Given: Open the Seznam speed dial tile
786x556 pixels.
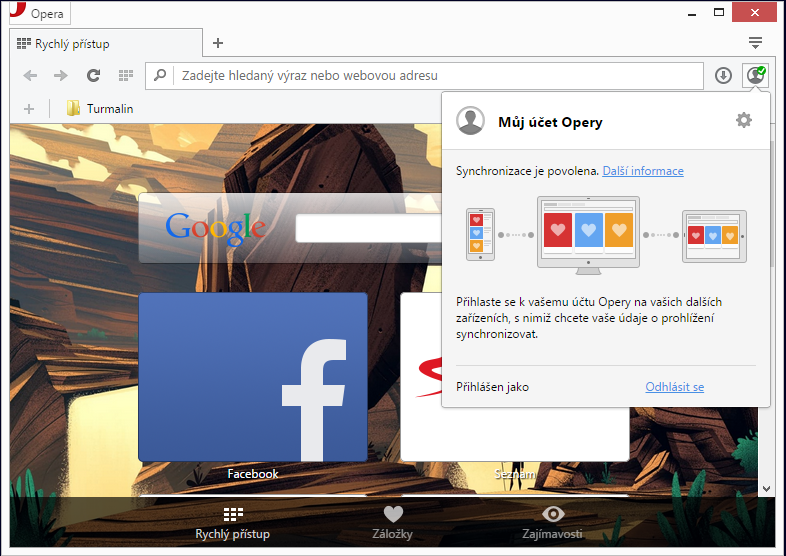Looking at the screenshot, I should (515, 434).
